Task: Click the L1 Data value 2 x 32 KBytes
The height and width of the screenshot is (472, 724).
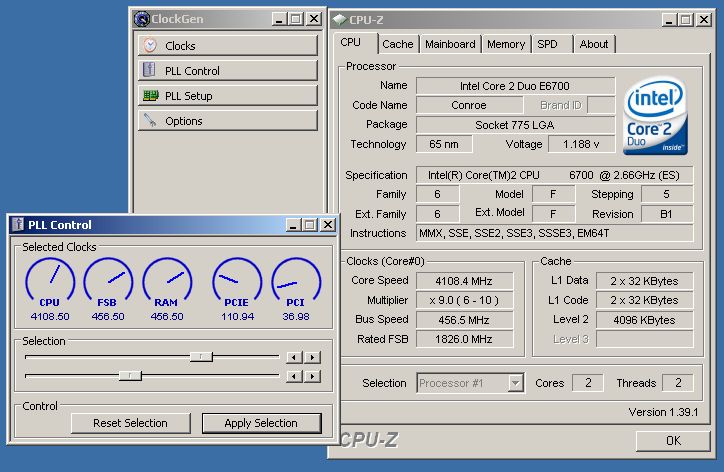Action: point(645,281)
